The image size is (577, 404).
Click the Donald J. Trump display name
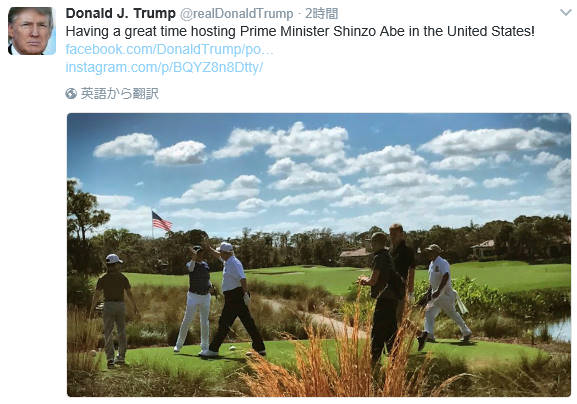coord(120,14)
